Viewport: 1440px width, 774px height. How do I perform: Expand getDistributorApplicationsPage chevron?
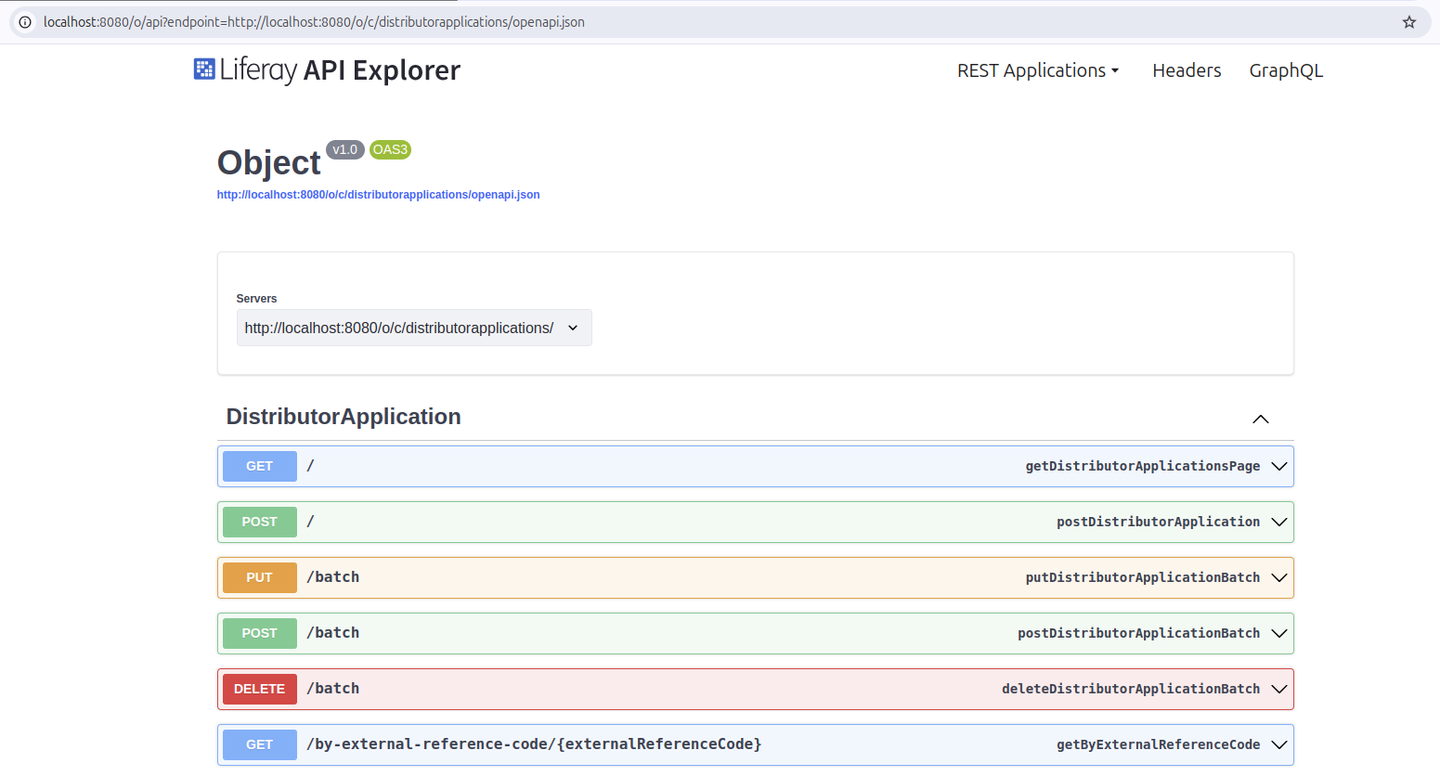(x=1278, y=466)
